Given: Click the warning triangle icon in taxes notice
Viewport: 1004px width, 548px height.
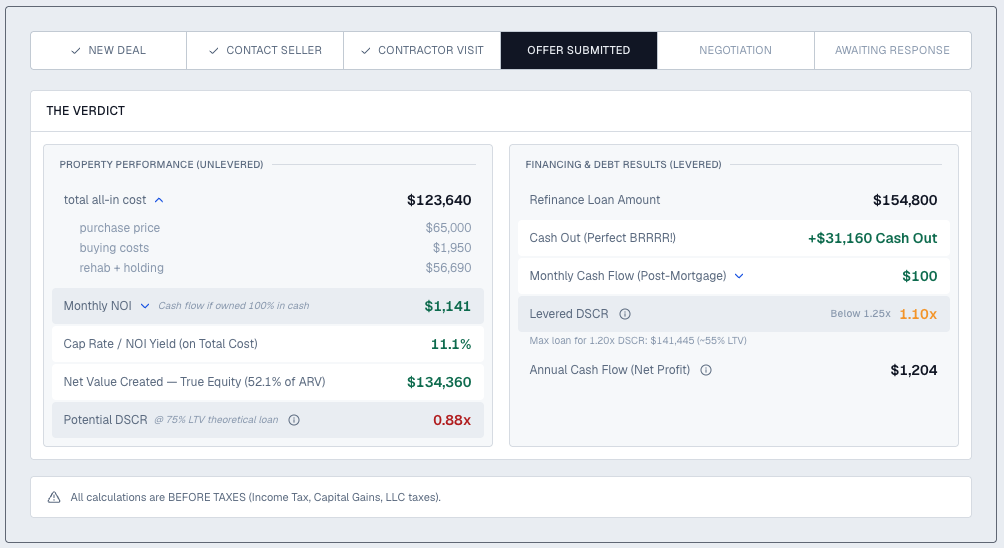Looking at the screenshot, I should [54, 497].
